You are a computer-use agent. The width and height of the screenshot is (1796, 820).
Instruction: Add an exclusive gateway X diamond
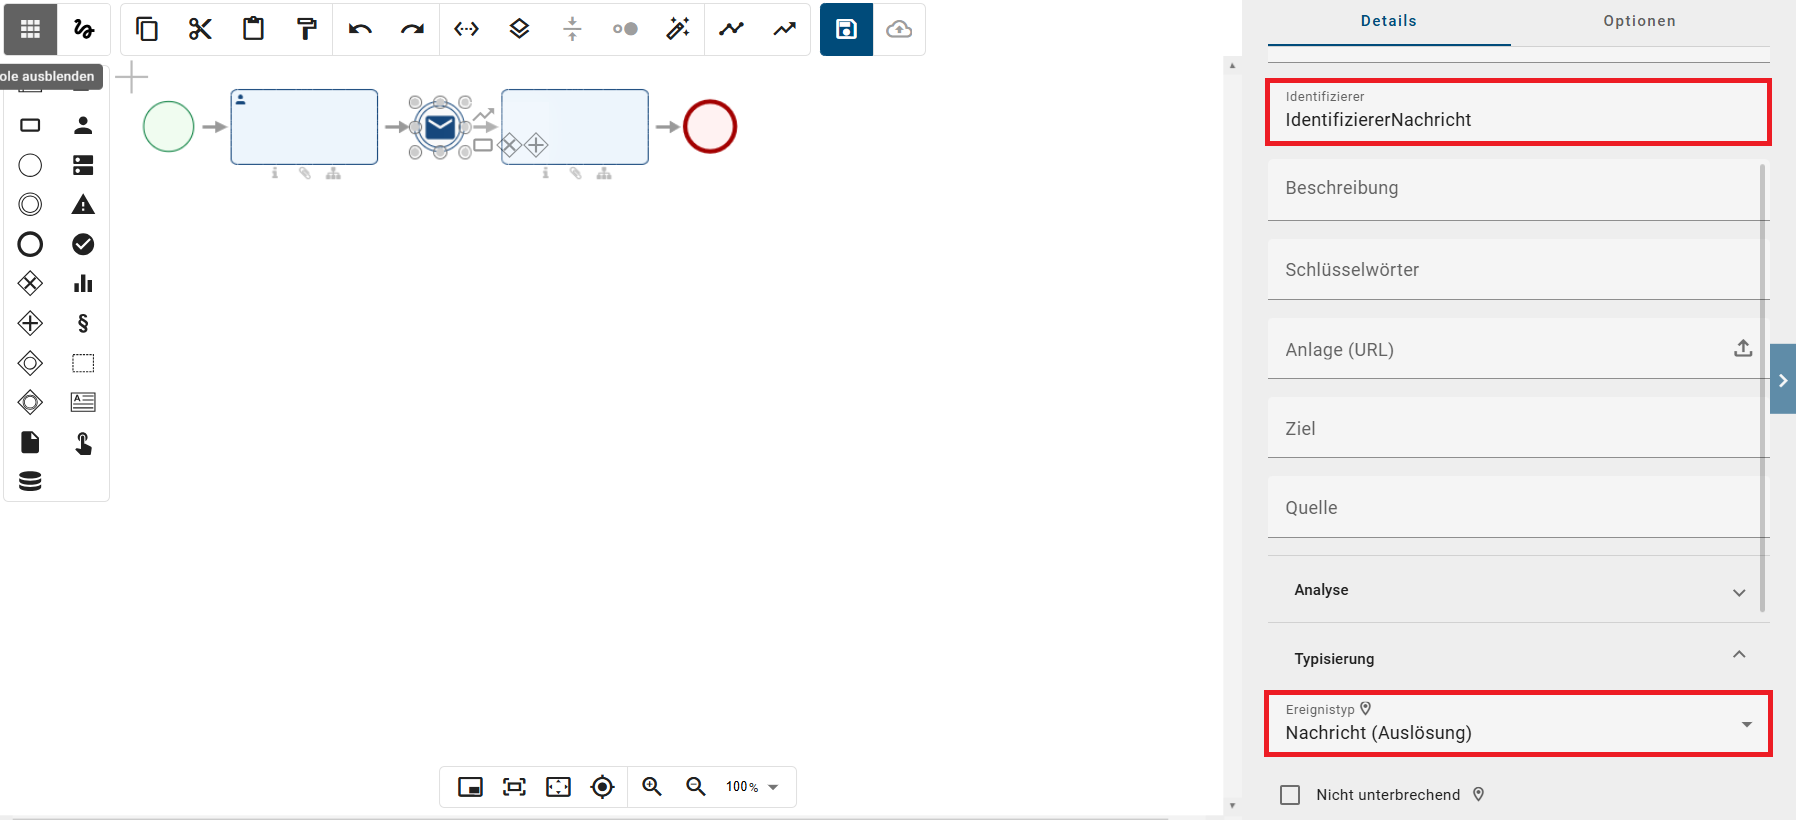(x=30, y=284)
